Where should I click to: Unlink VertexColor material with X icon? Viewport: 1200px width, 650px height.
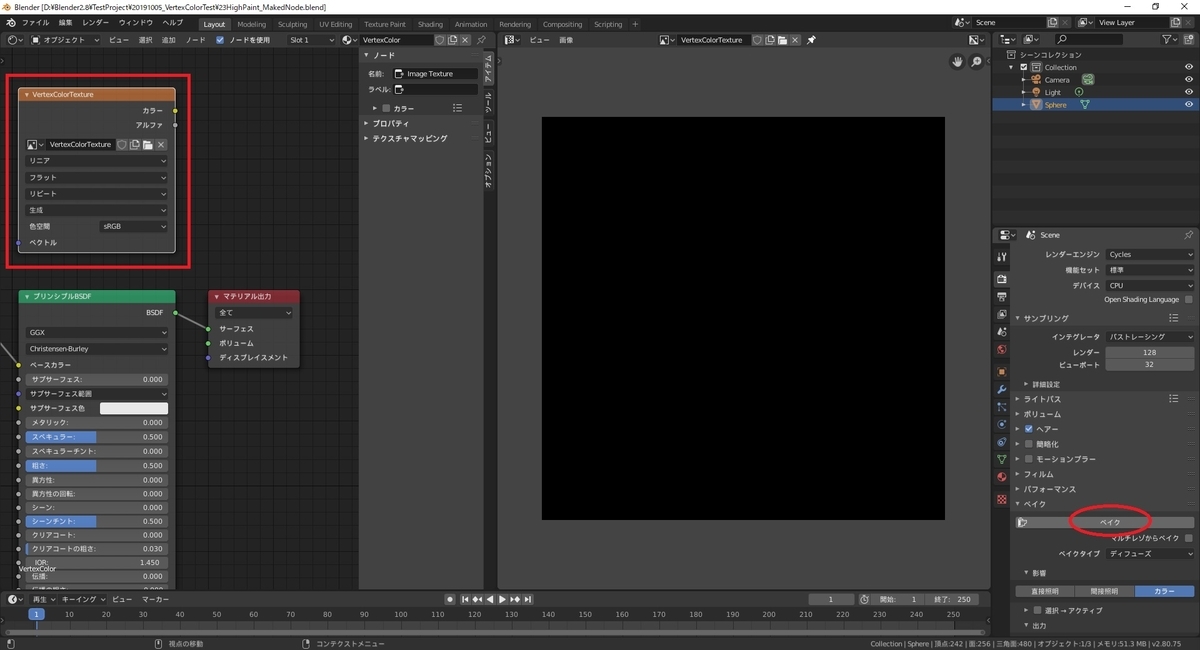point(466,40)
